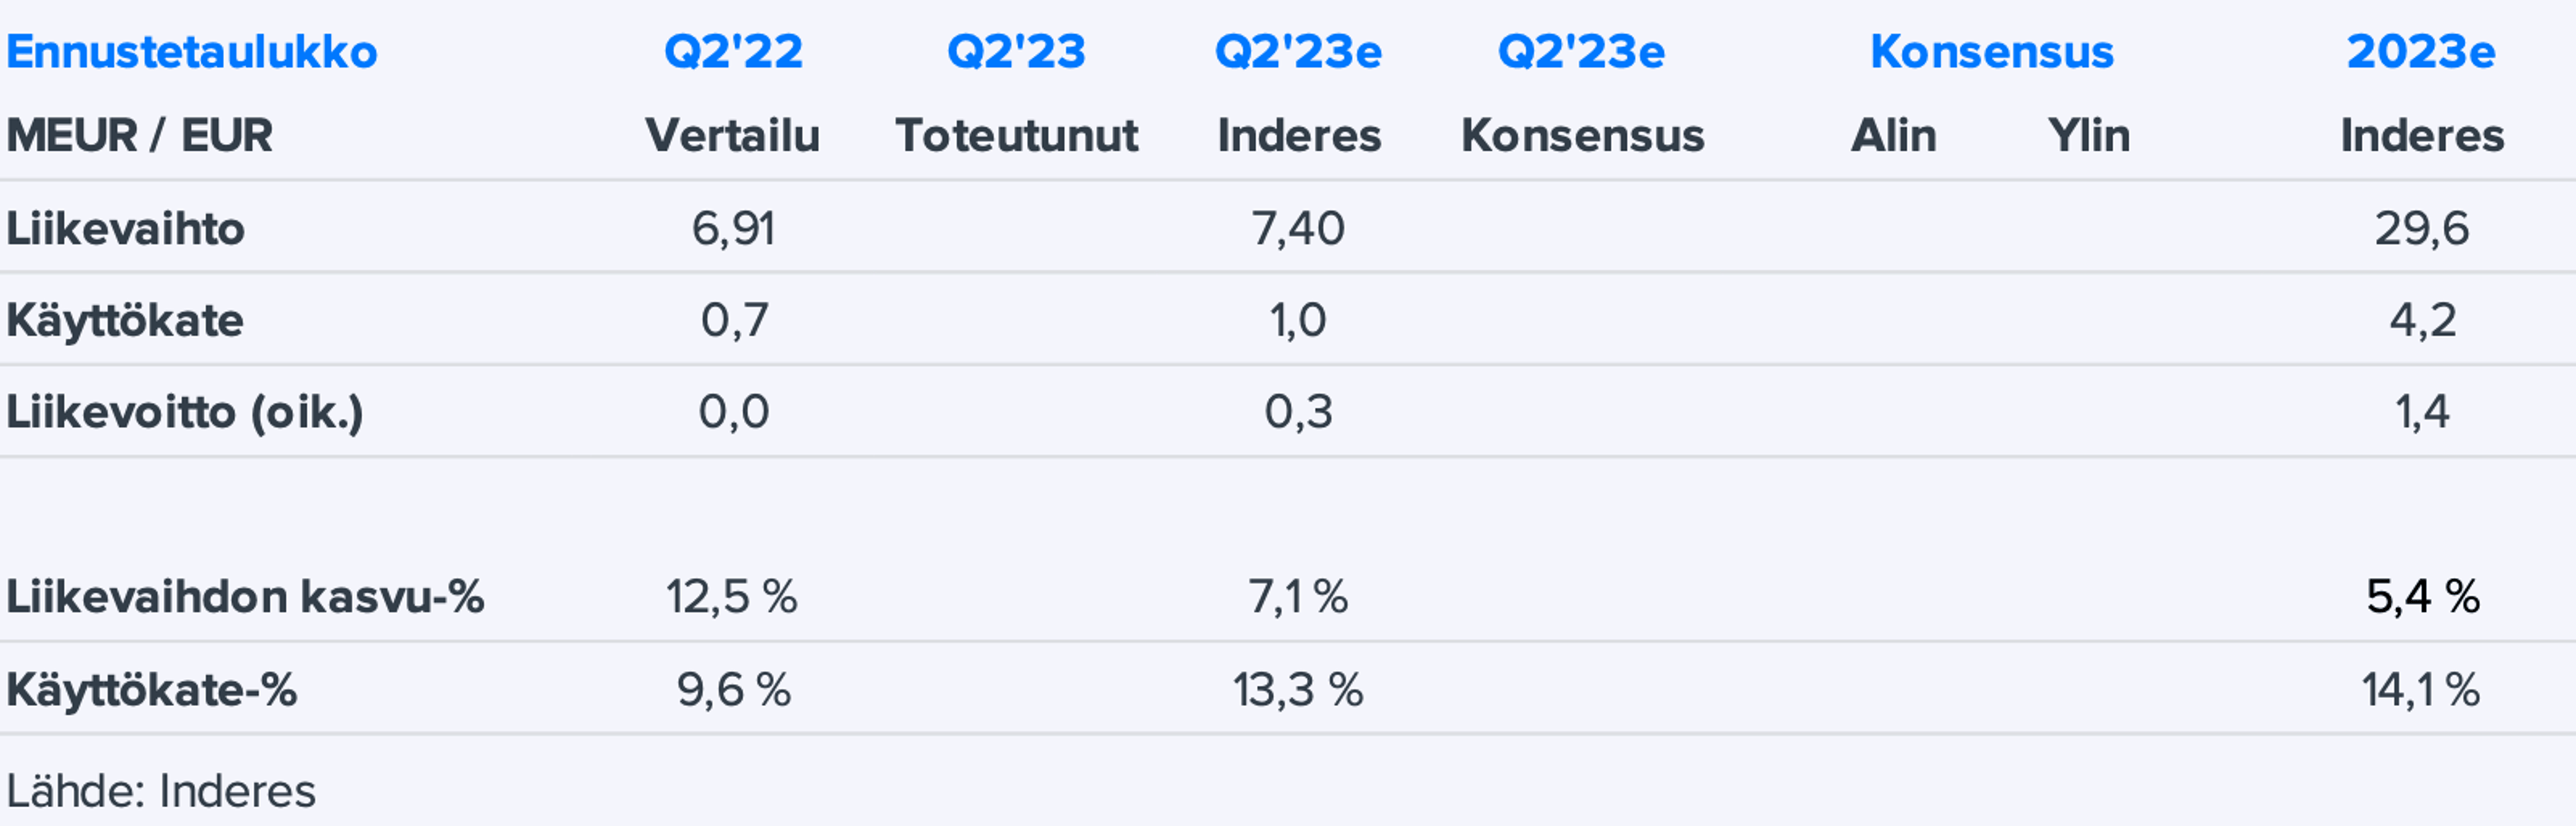
Task: Click the Liikevaihdon kasvu-% row label
Action: [245, 597]
